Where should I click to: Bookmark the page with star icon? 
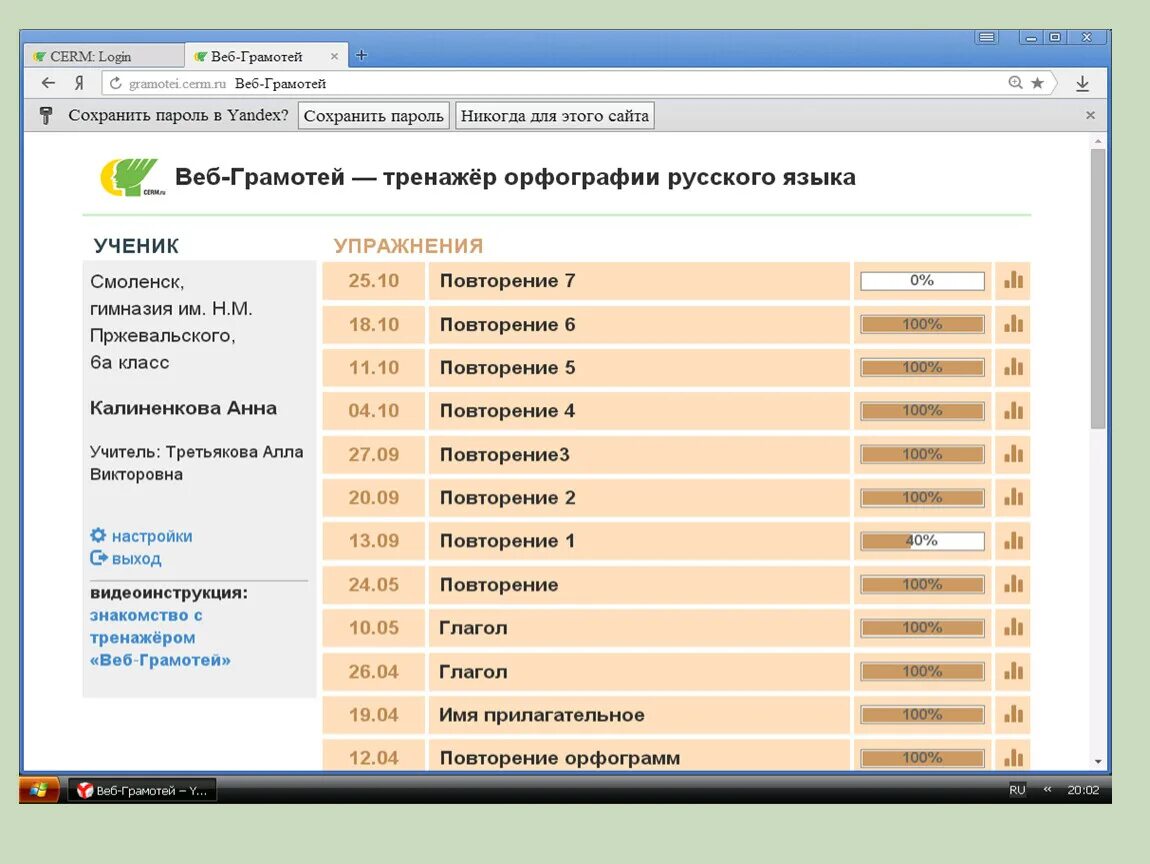[1037, 83]
